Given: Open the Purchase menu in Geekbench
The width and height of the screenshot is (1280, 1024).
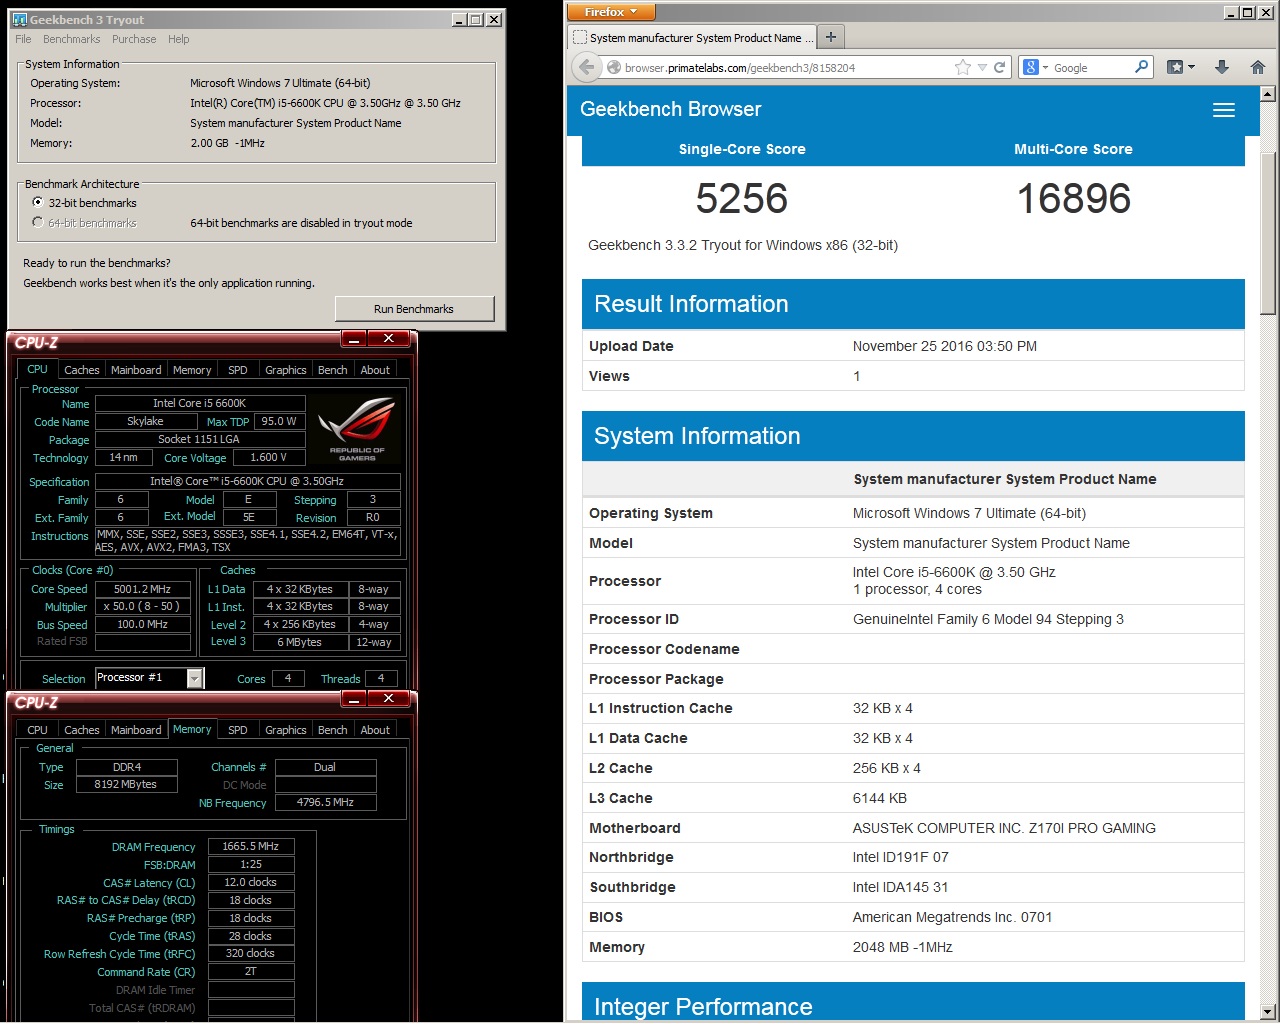Looking at the screenshot, I should tap(134, 39).
